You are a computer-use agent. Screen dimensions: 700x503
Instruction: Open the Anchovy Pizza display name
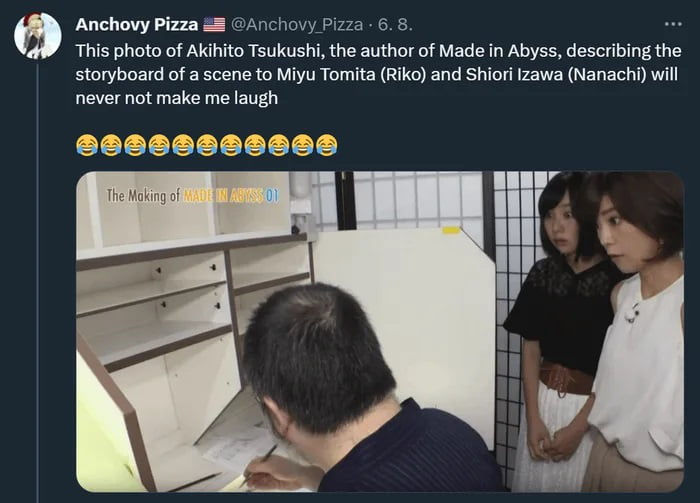pyautogui.click(x=137, y=24)
